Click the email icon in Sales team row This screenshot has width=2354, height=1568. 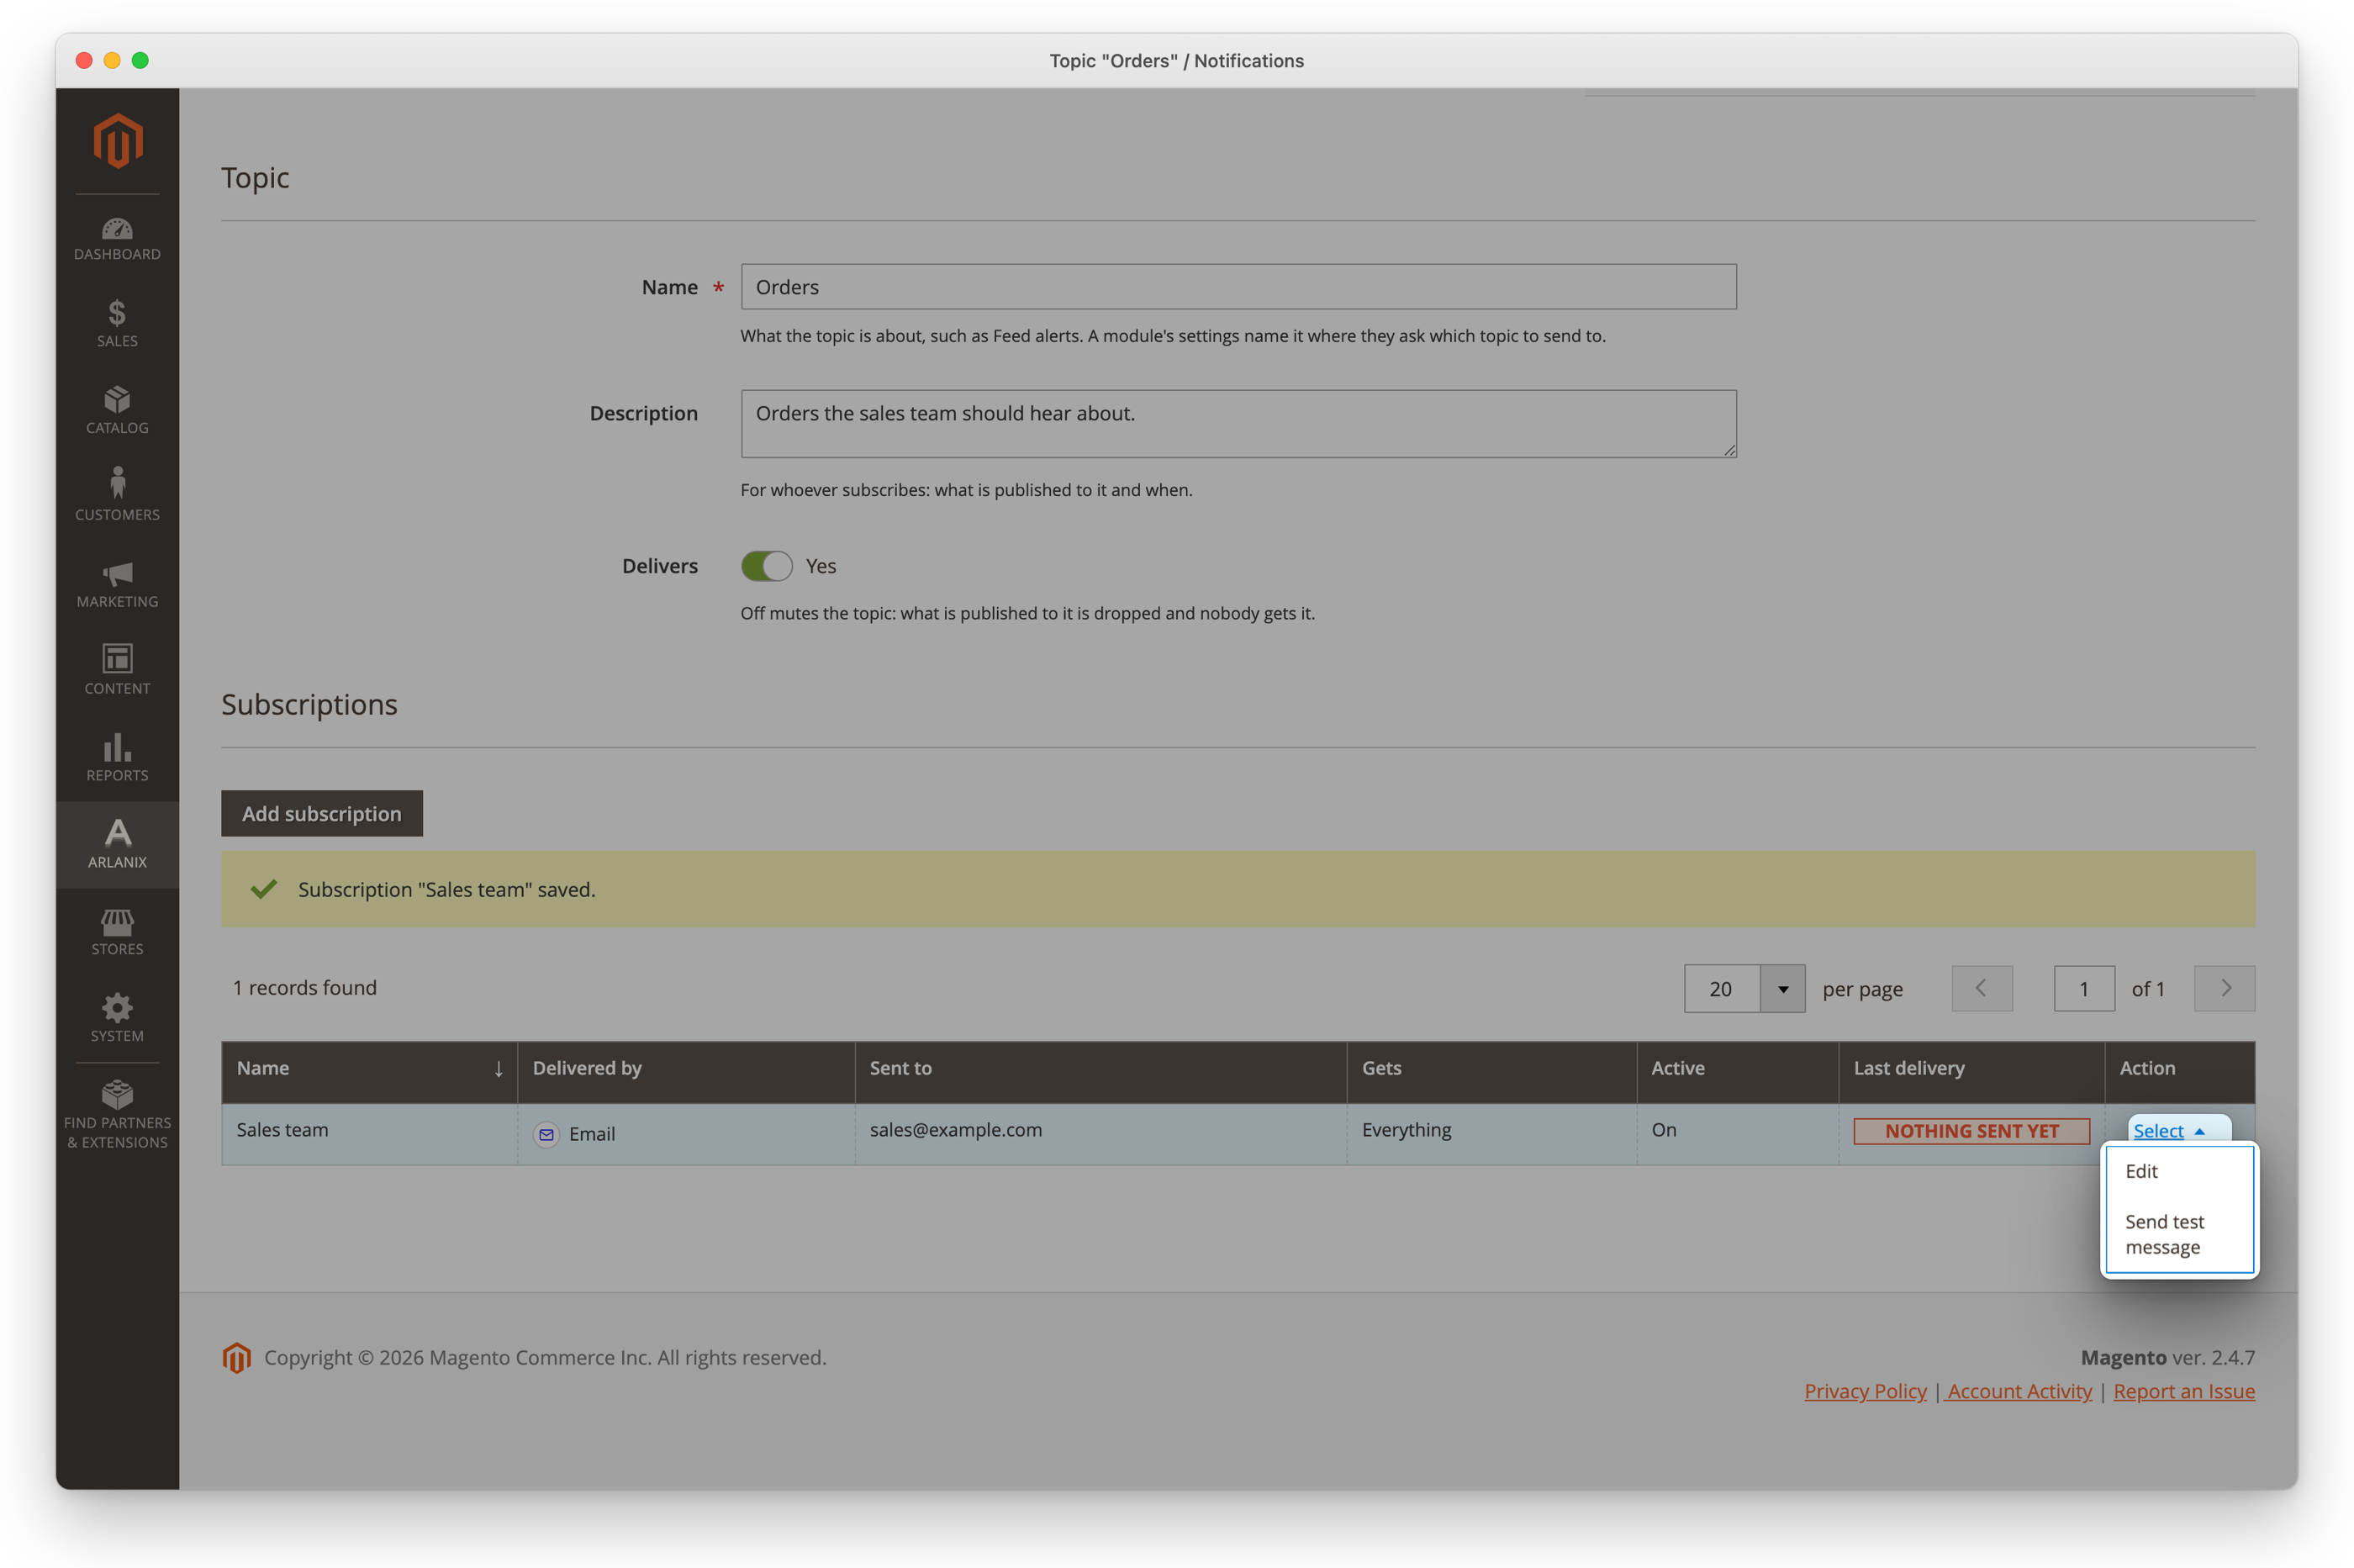click(546, 1134)
